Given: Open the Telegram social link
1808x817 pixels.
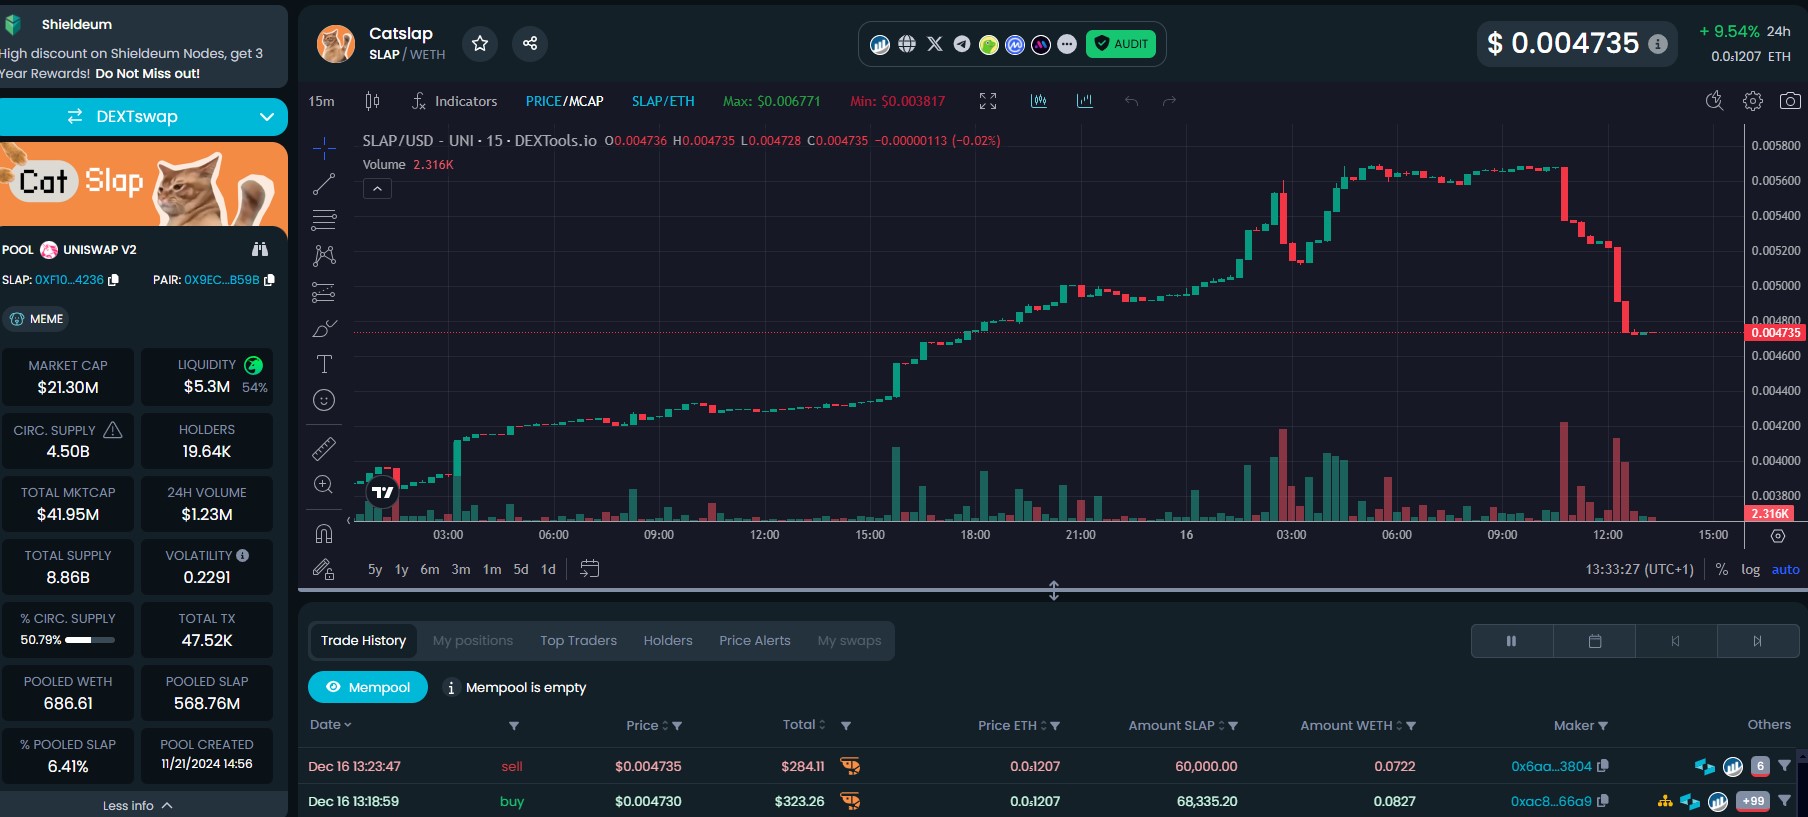Looking at the screenshot, I should coord(961,44).
